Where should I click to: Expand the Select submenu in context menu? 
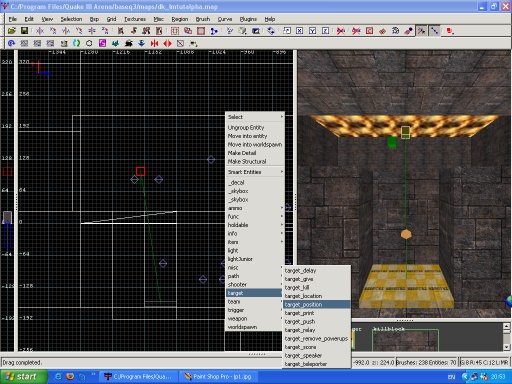255,117
